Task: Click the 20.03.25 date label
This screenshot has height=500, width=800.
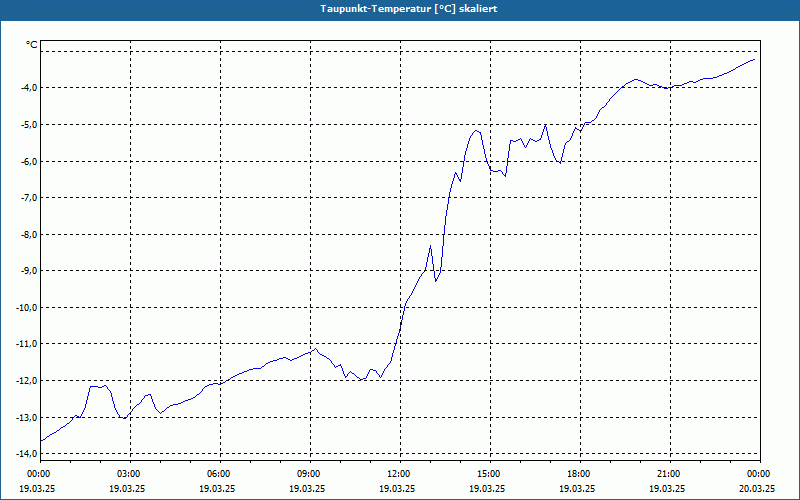Action: coord(757,488)
